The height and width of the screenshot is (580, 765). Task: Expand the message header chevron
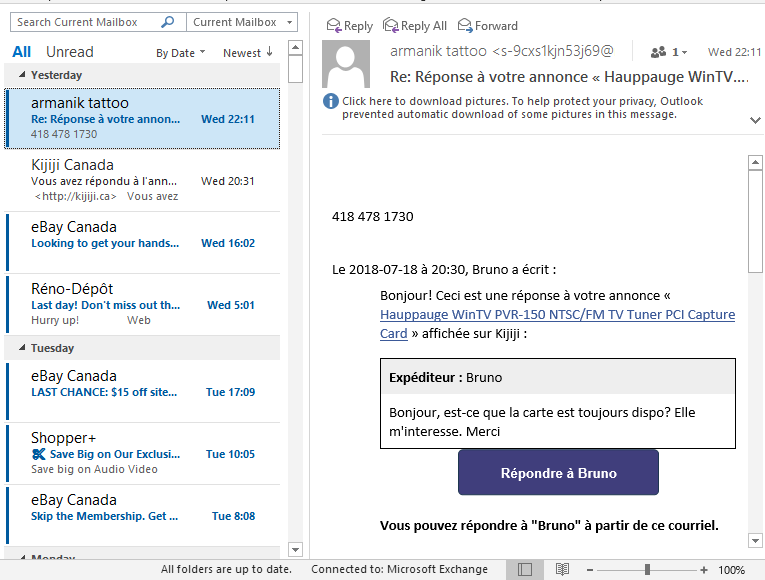coord(755,120)
